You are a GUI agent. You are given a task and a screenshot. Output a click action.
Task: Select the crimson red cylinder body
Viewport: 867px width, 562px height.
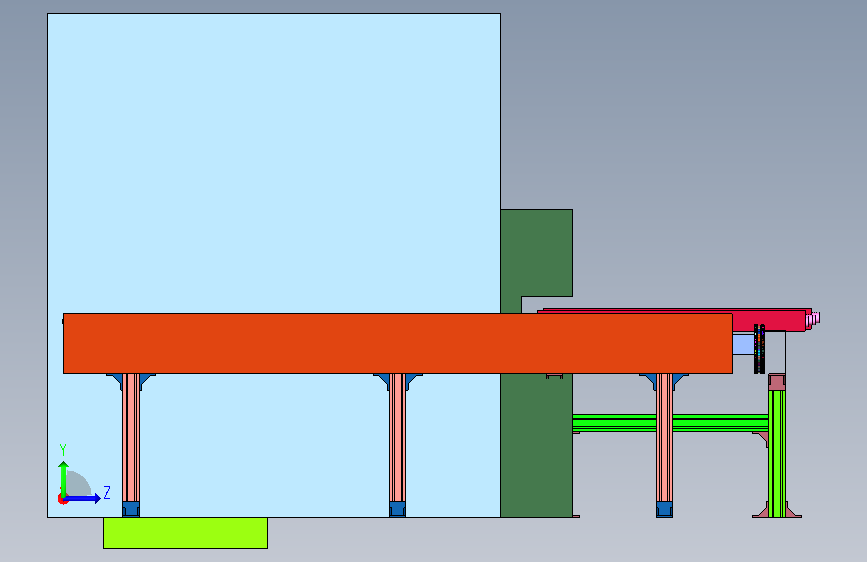point(769,321)
